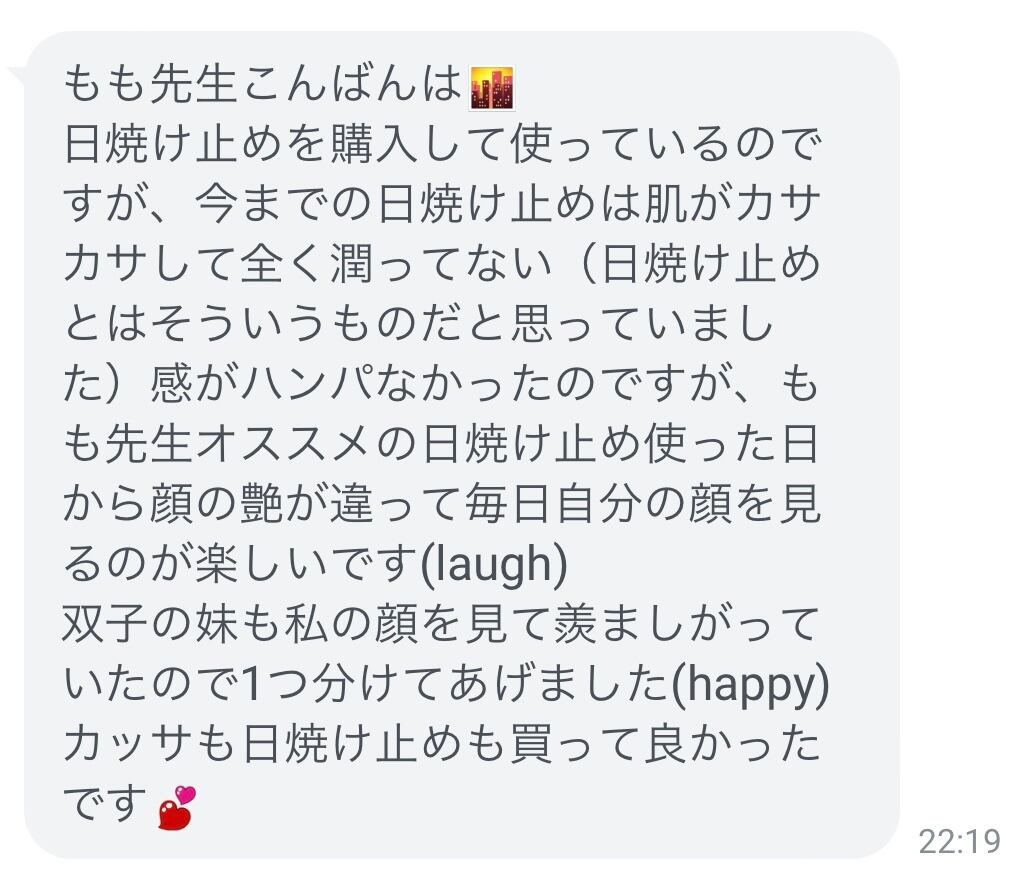Click the word カッサ on the second-last line

[x=128, y=745]
